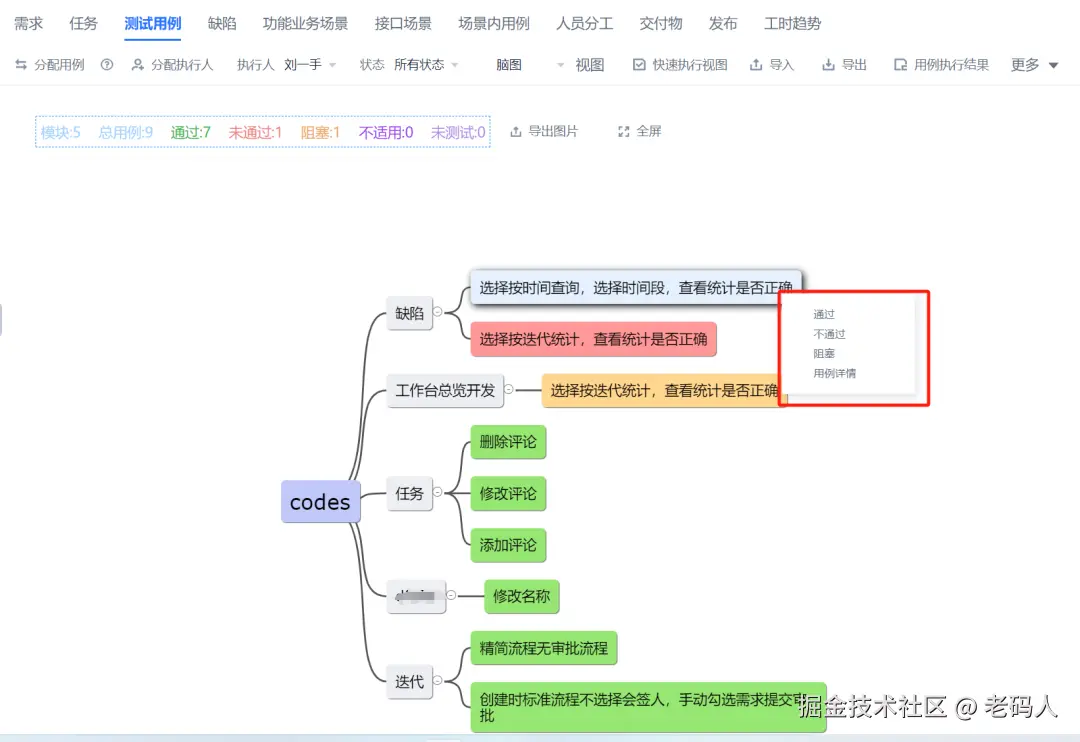Click the help question mark icon

(107, 64)
